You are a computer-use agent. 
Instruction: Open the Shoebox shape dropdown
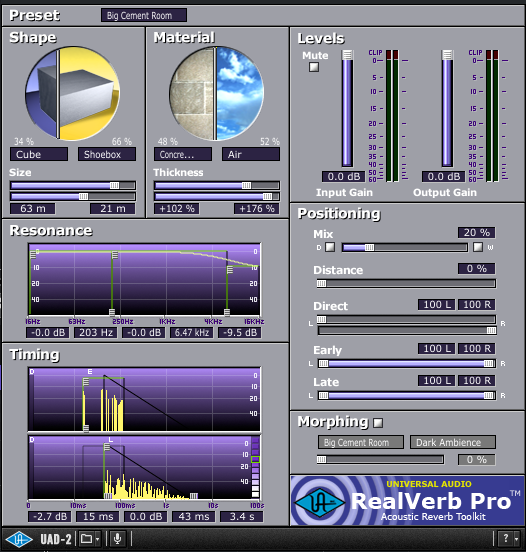point(107,154)
